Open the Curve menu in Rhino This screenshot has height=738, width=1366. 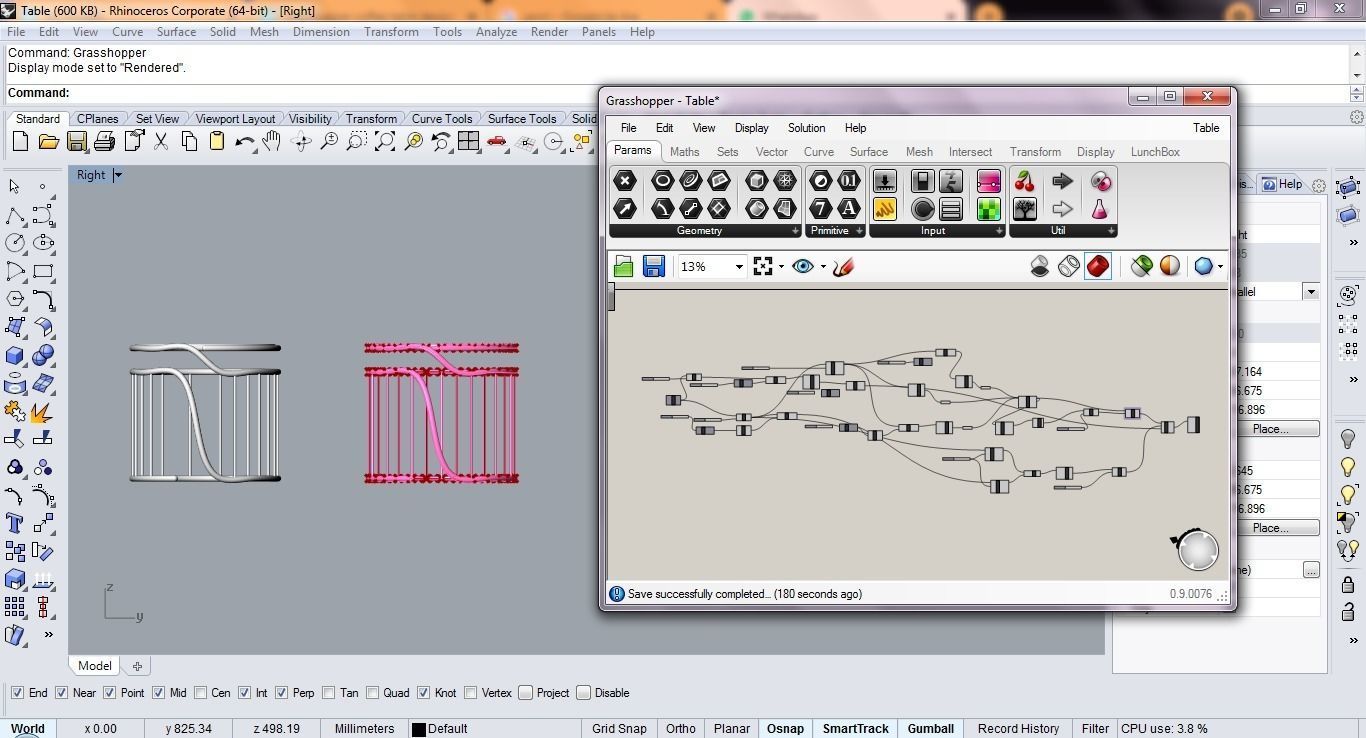click(x=127, y=32)
